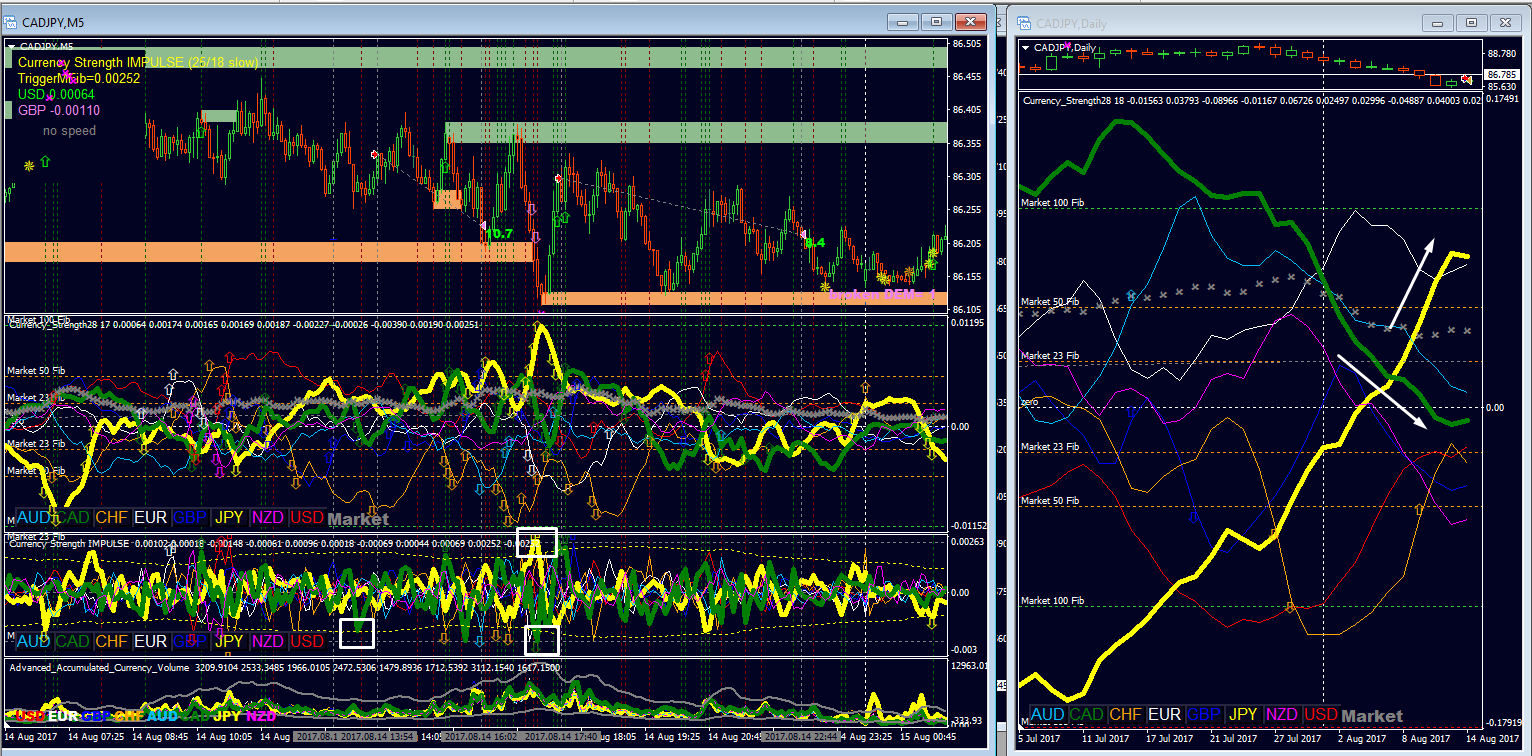Select CAD button in Currency Strength IMPULSE subwindow

click(72, 641)
